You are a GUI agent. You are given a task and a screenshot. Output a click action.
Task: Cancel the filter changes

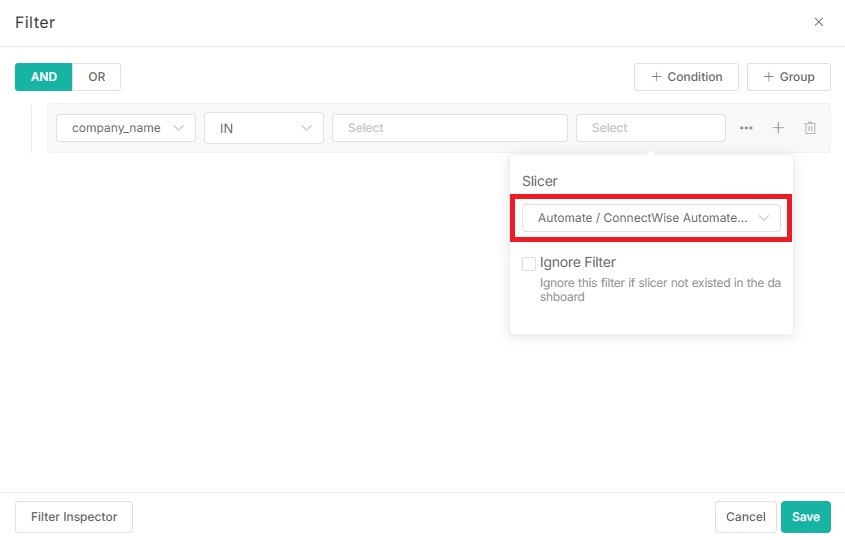point(745,517)
